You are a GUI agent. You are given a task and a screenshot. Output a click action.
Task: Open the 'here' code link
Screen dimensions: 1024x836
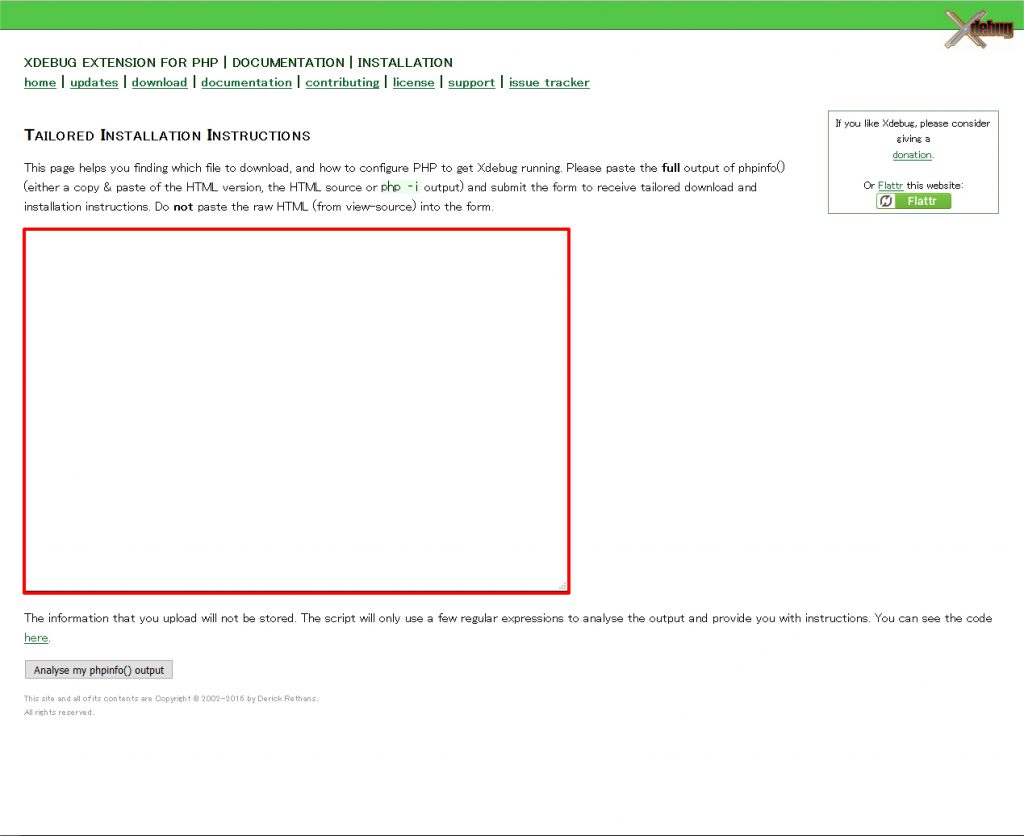(x=36, y=638)
